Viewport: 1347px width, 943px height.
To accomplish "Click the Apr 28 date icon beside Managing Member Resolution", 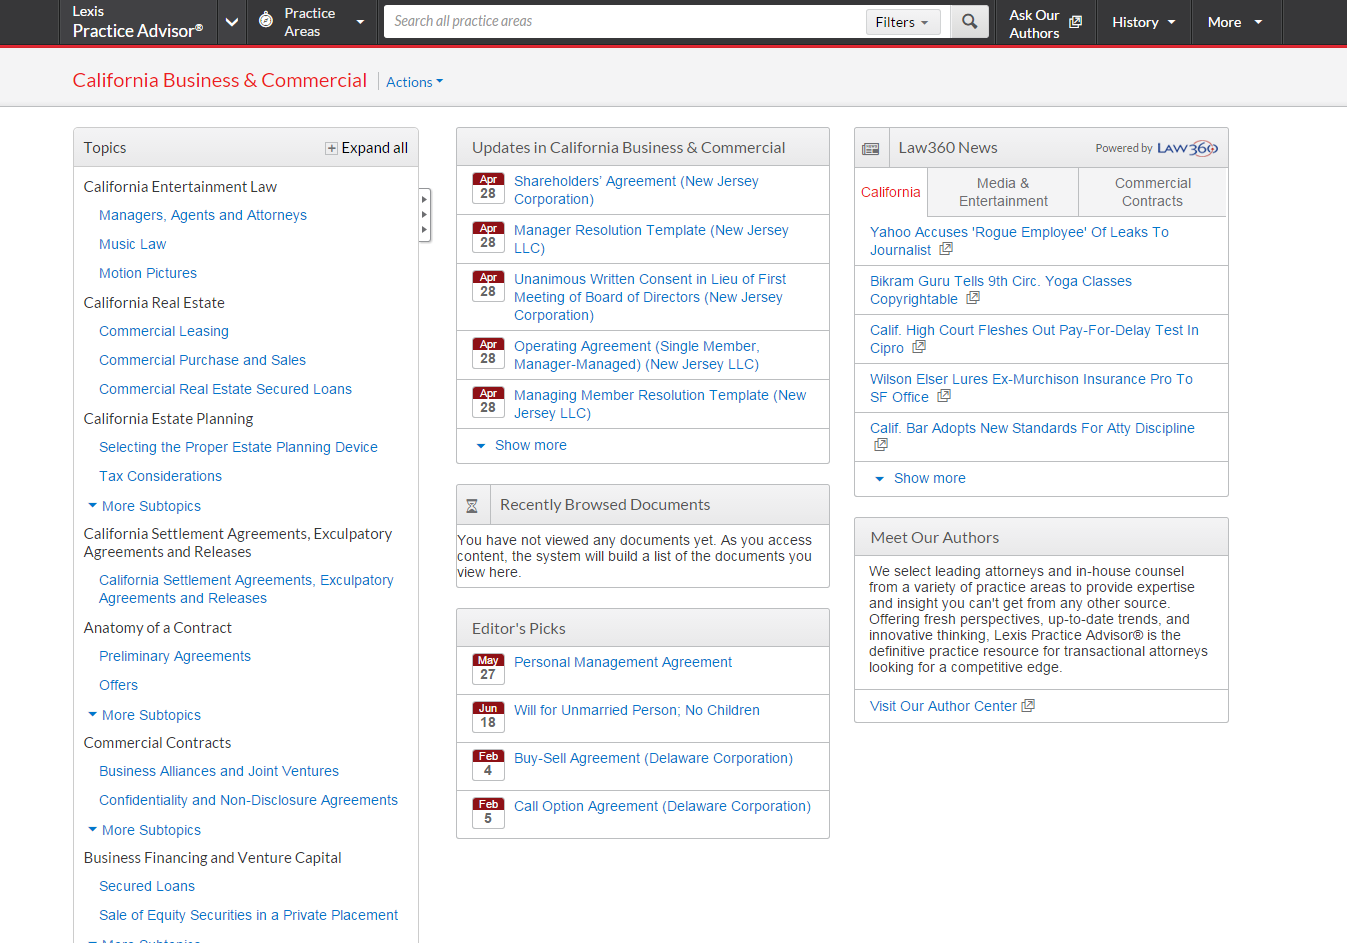I will coord(488,402).
